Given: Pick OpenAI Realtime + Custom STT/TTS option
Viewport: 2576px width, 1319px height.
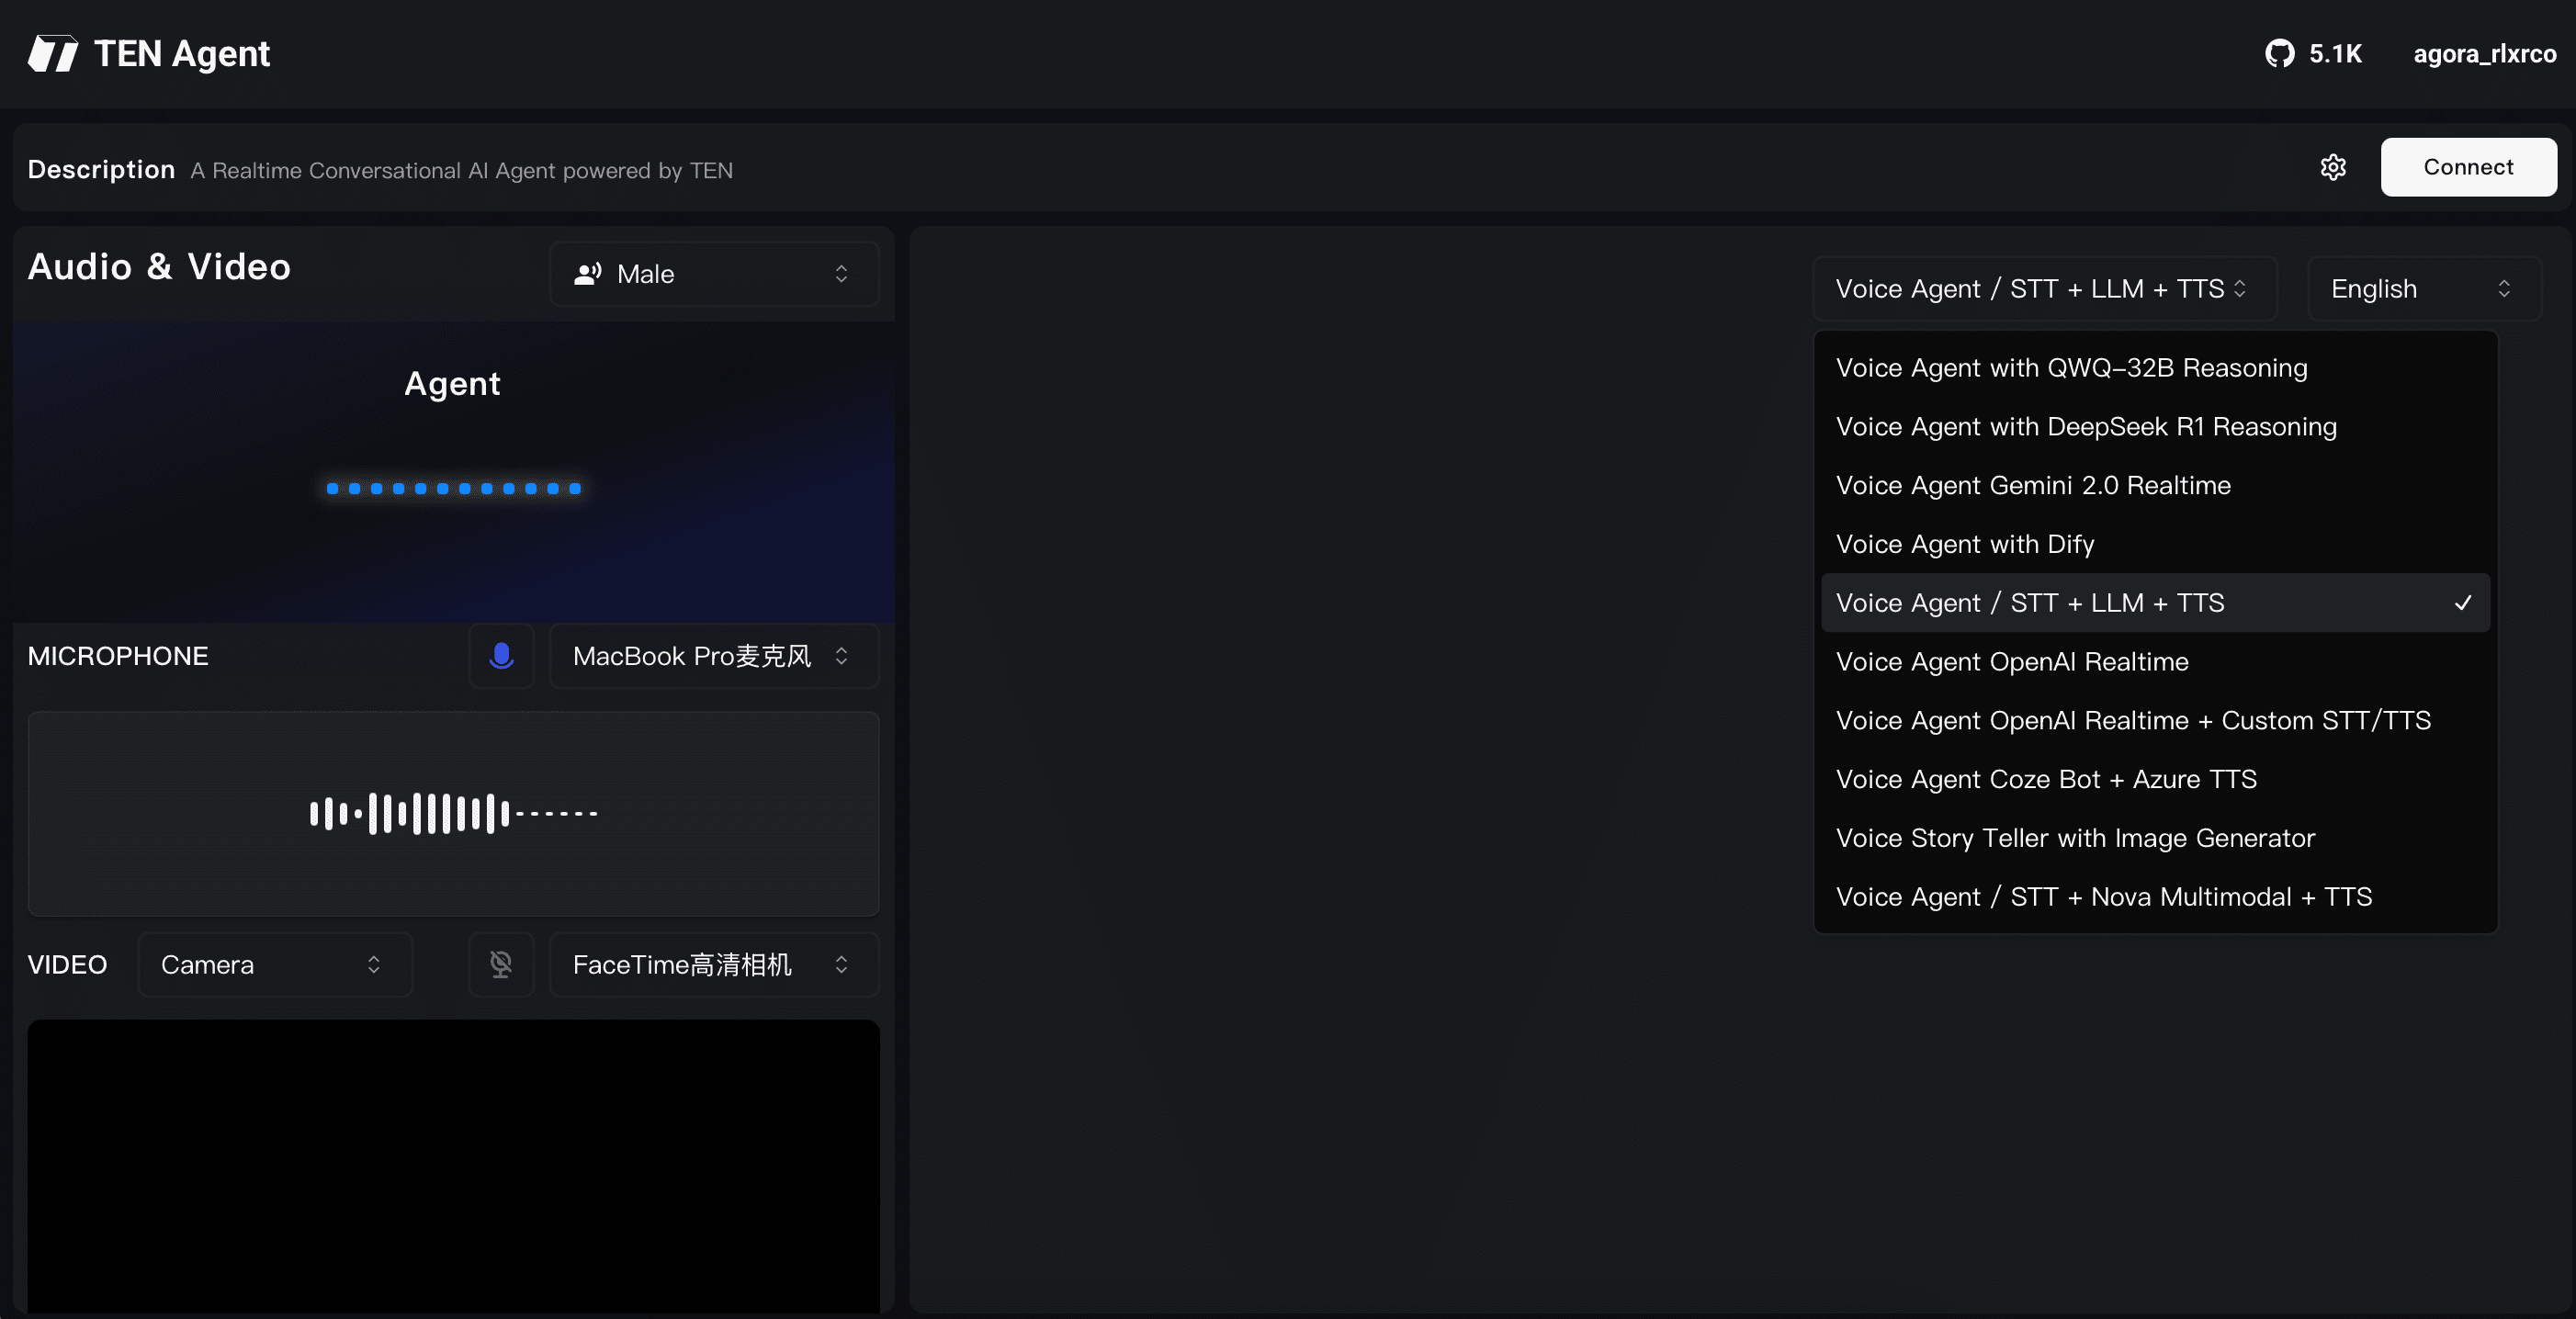Looking at the screenshot, I should click(2155, 720).
